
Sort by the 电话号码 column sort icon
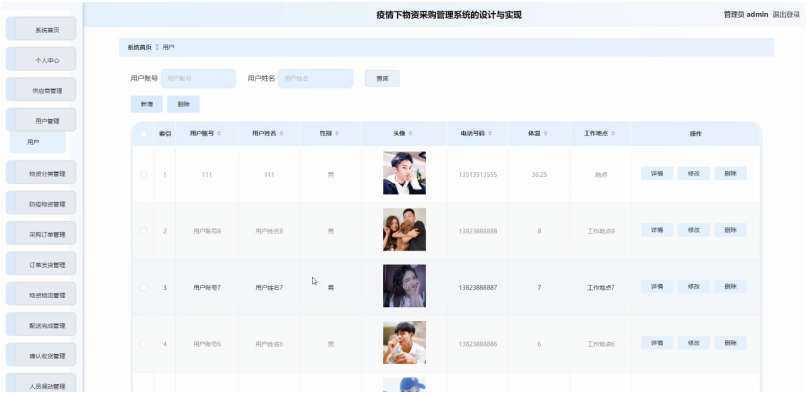[x=490, y=134]
